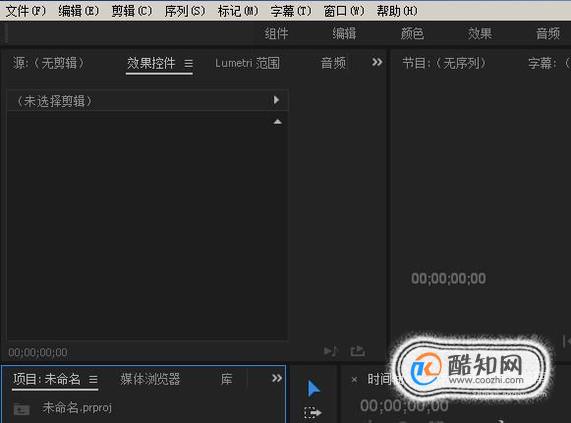Expand the source panel tabs overflow chevron
Screen dimensions: 571x423
[377, 62]
